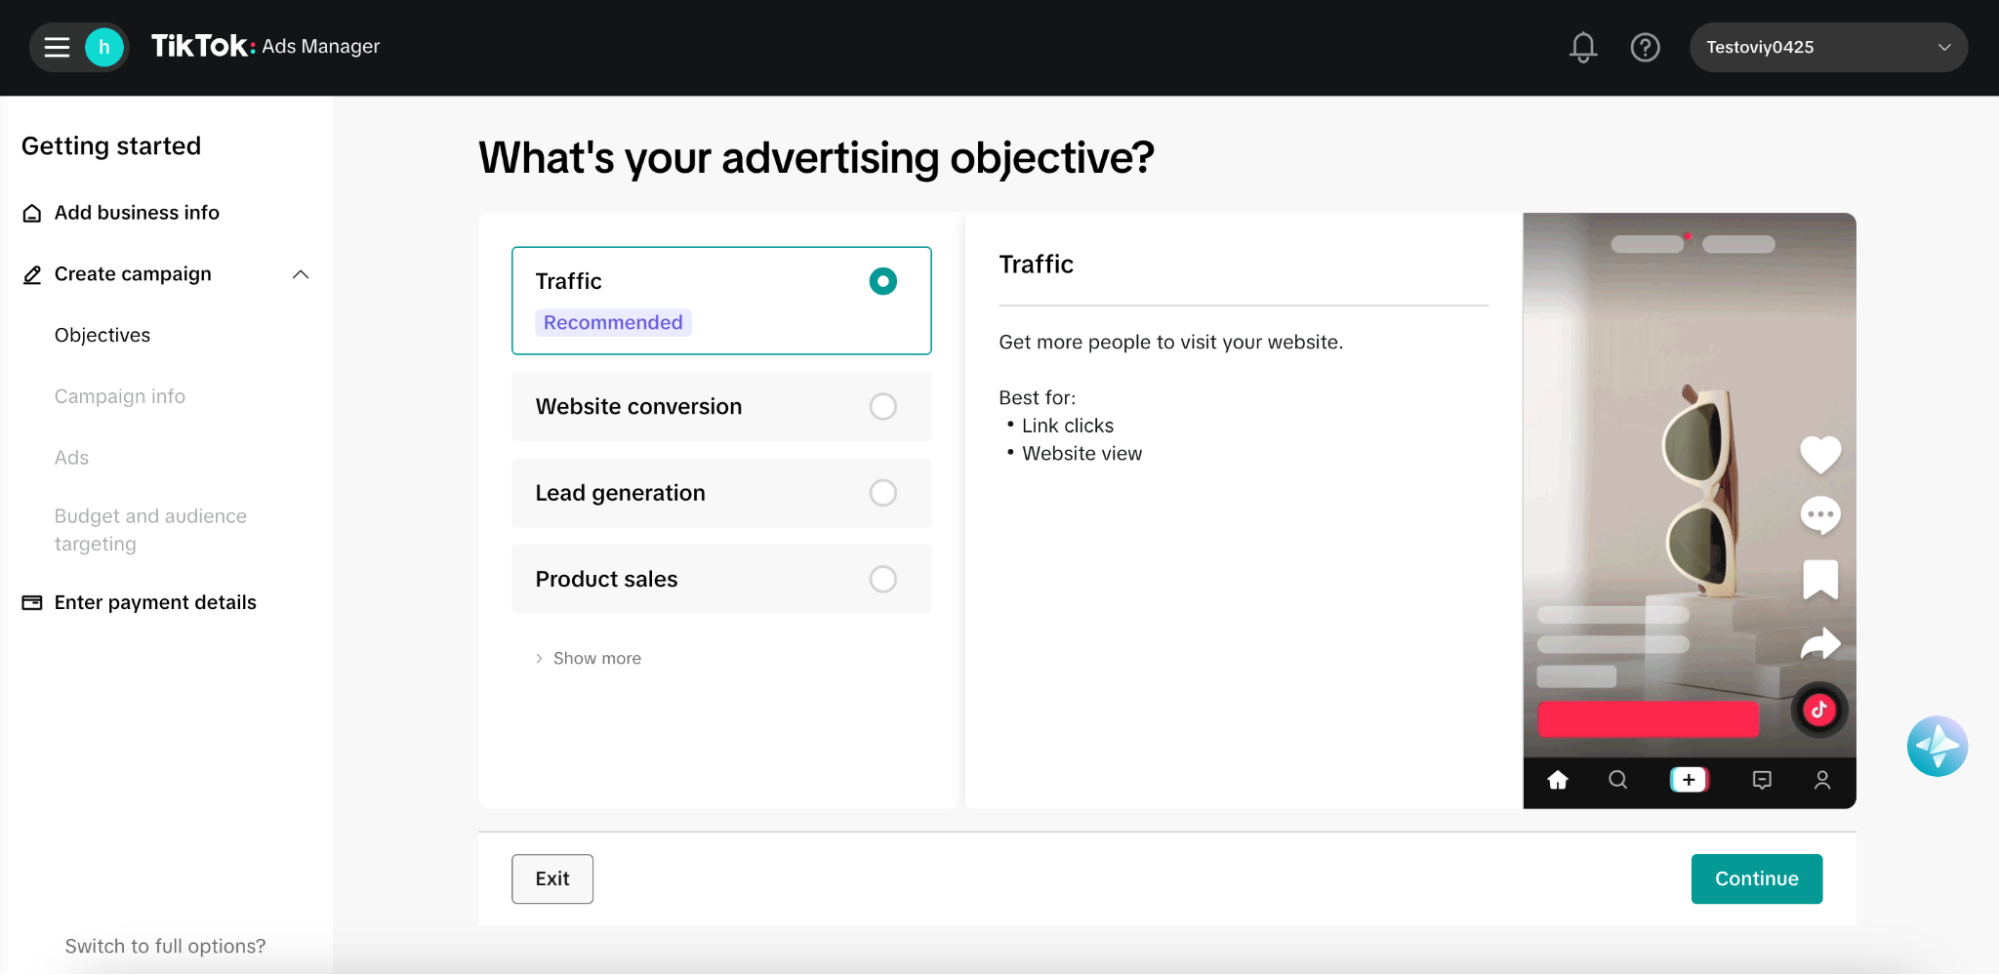Click the home icon in preview nav
The width and height of the screenshot is (1999, 975).
point(1558,780)
